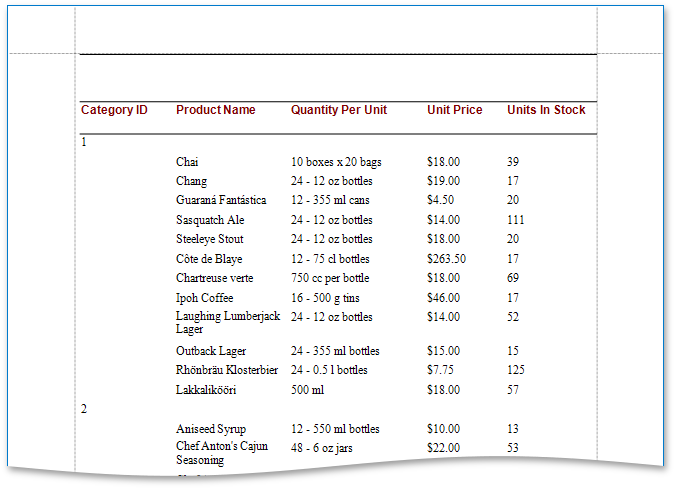The height and width of the screenshot is (491, 677).
Task: Select the Aniseed Syrup product name
Action: pyautogui.click(x=212, y=429)
